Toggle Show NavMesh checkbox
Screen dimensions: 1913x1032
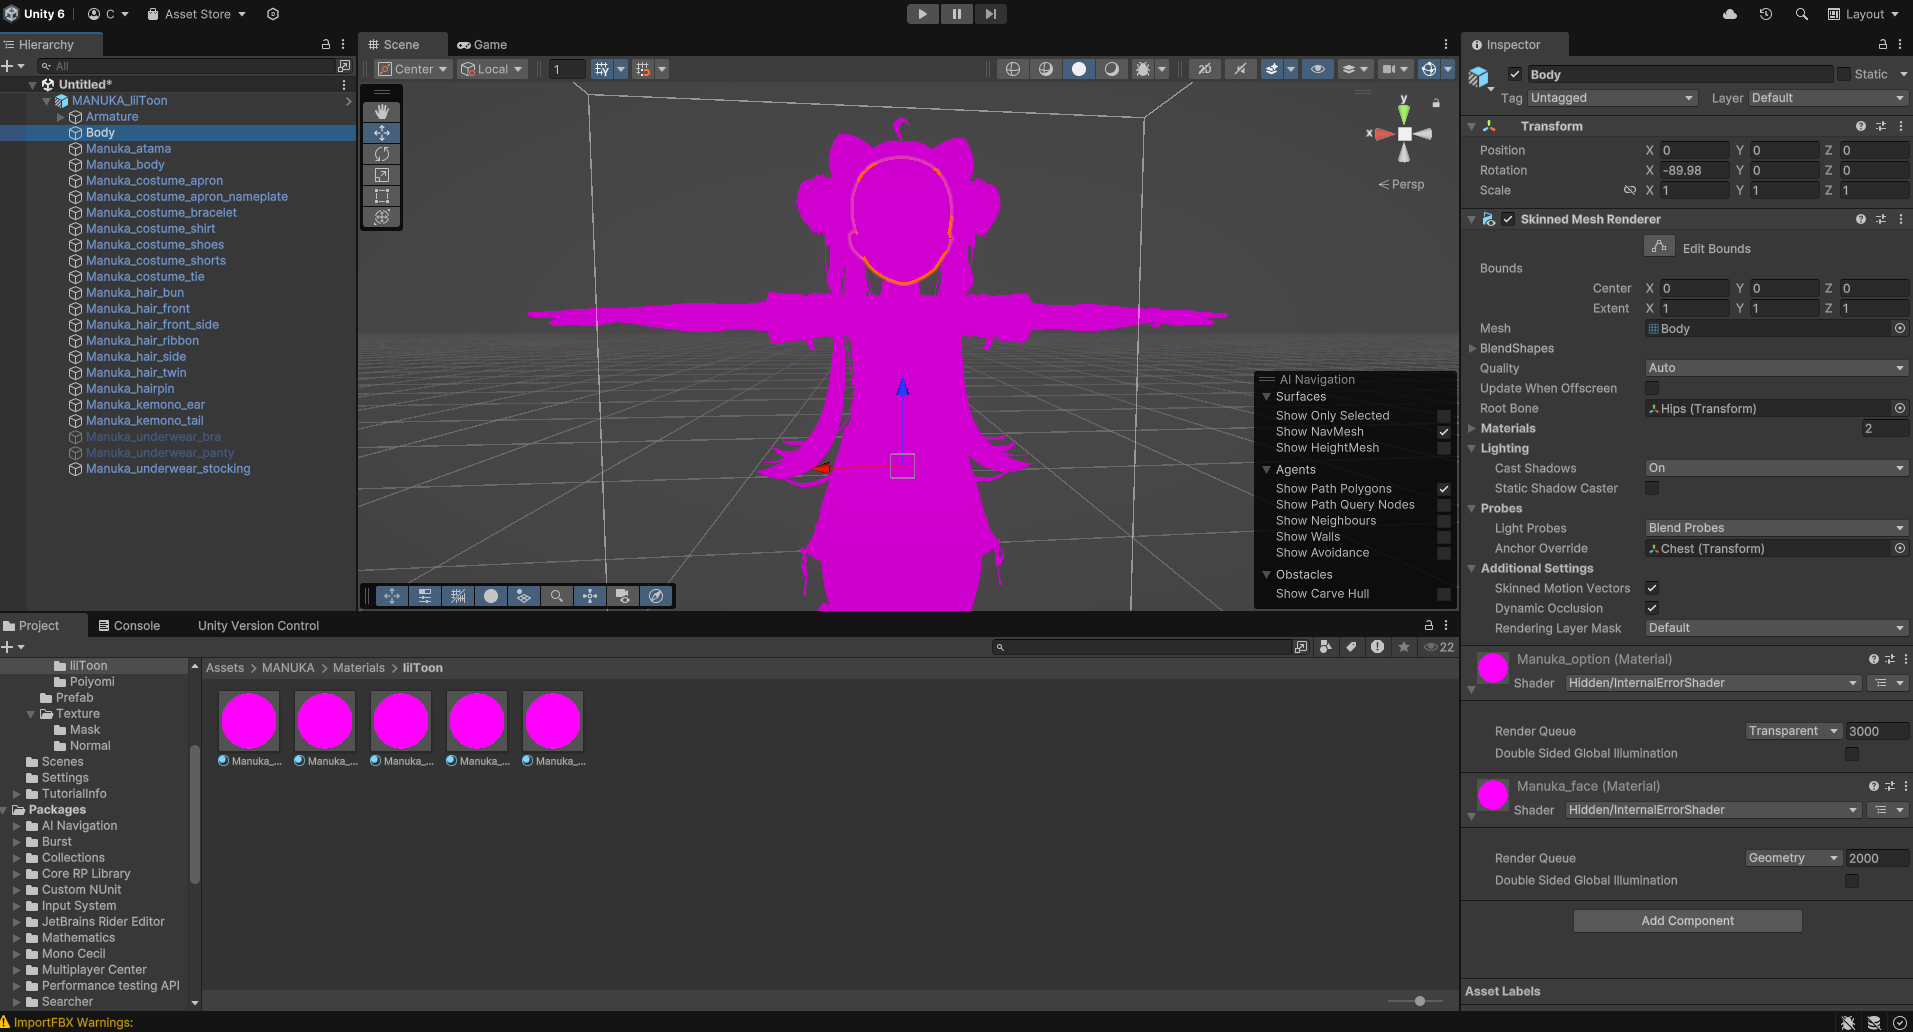pos(1444,432)
